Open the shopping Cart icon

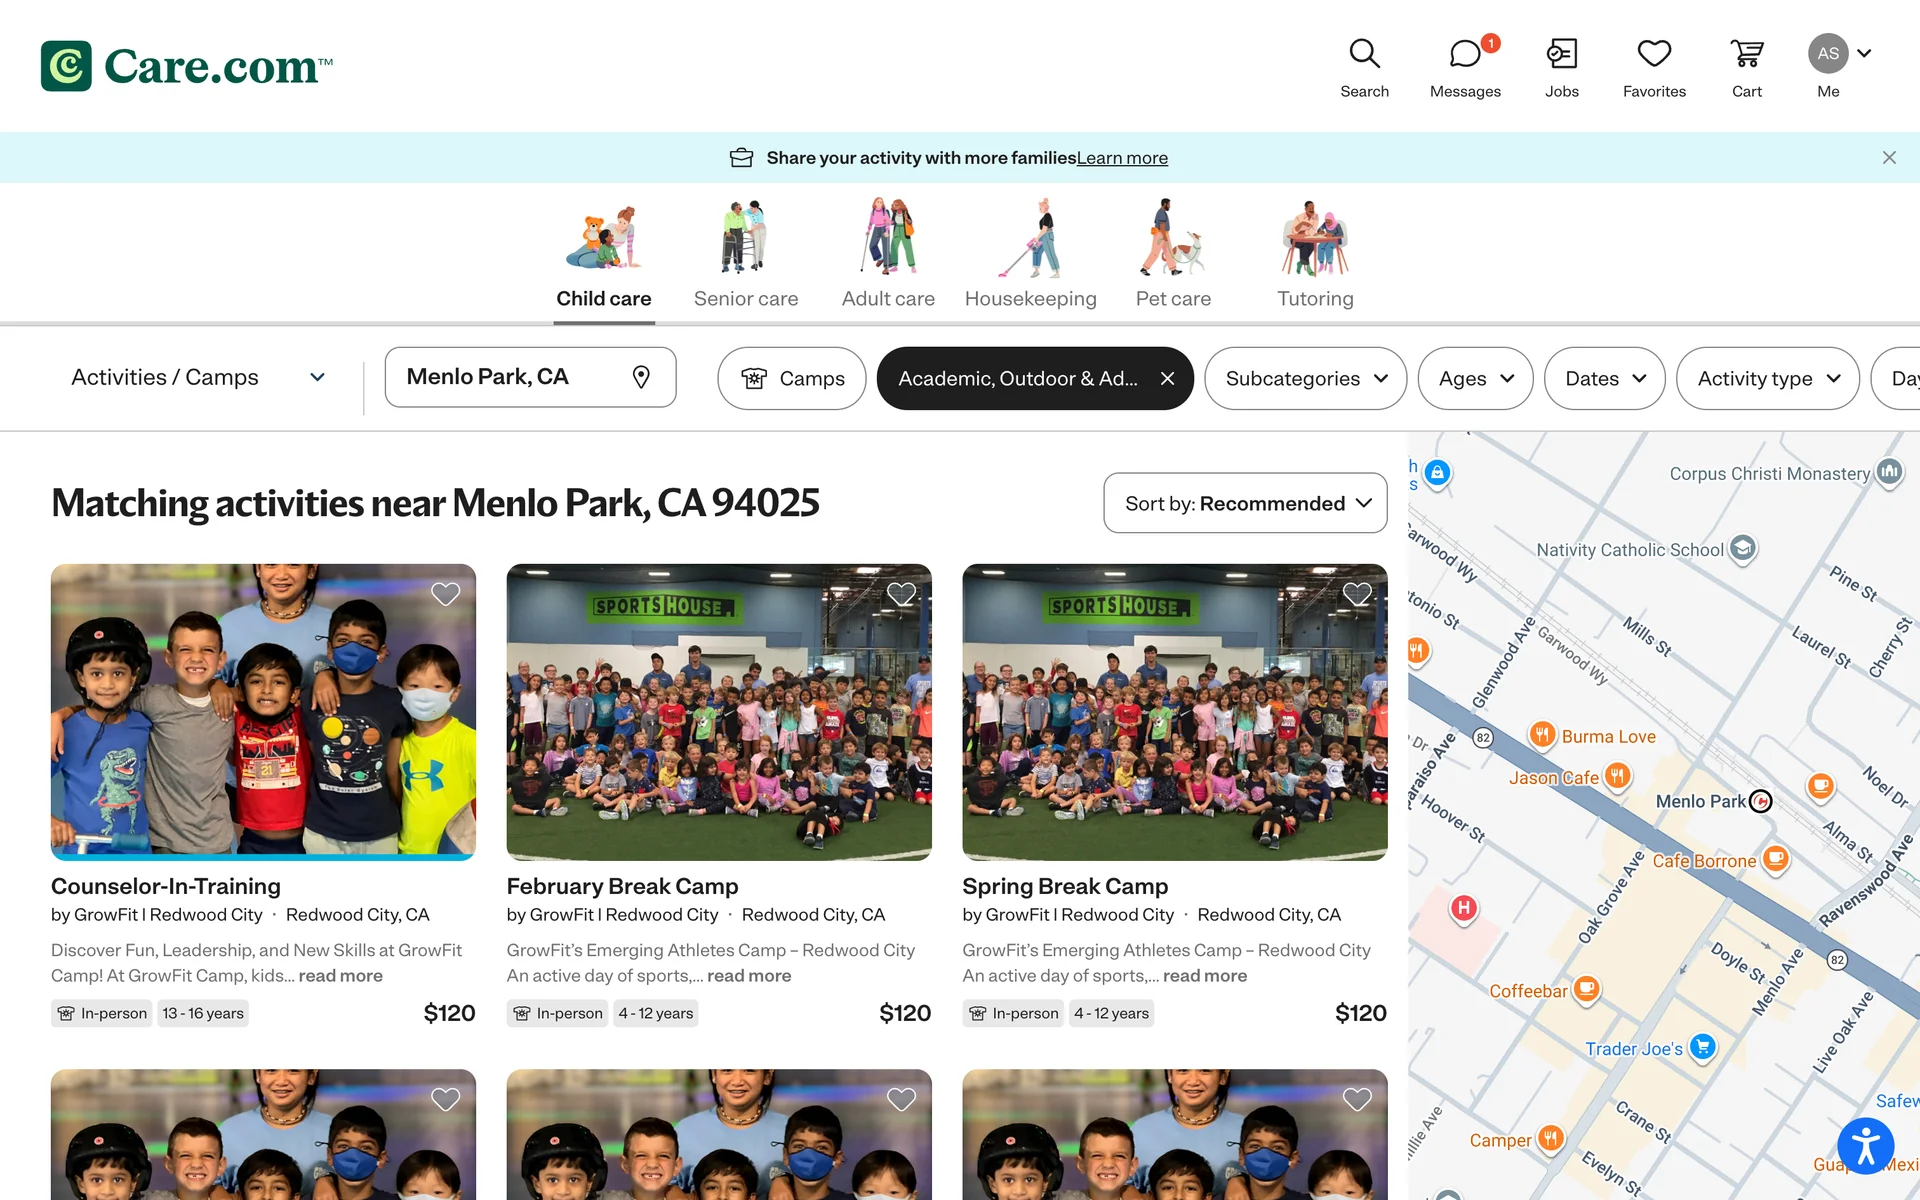click(x=1746, y=54)
